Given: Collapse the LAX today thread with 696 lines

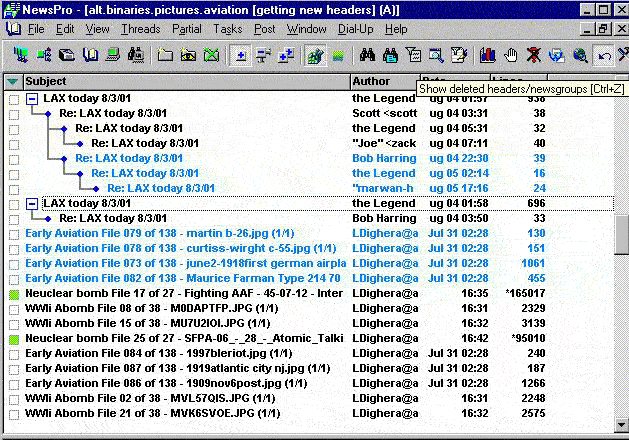Looking at the screenshot, I should click(32, 203).
